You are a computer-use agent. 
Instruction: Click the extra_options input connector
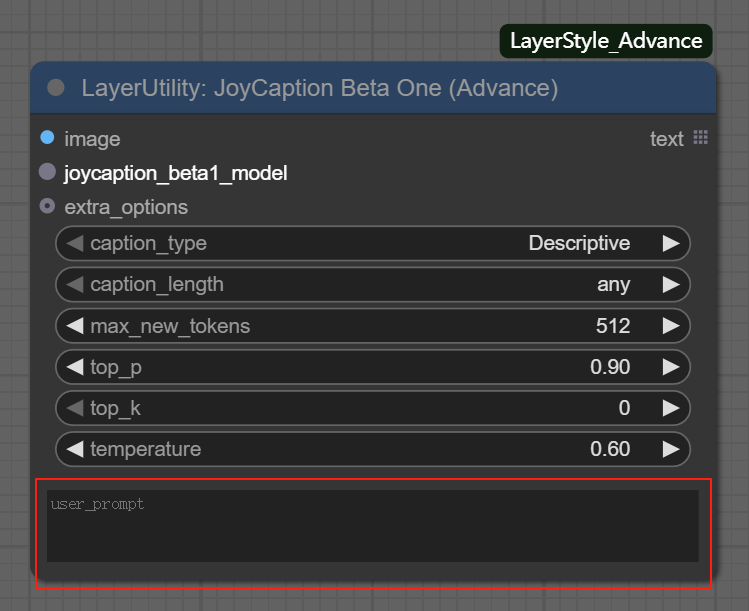pyautogui.click(x=47, y=206)
